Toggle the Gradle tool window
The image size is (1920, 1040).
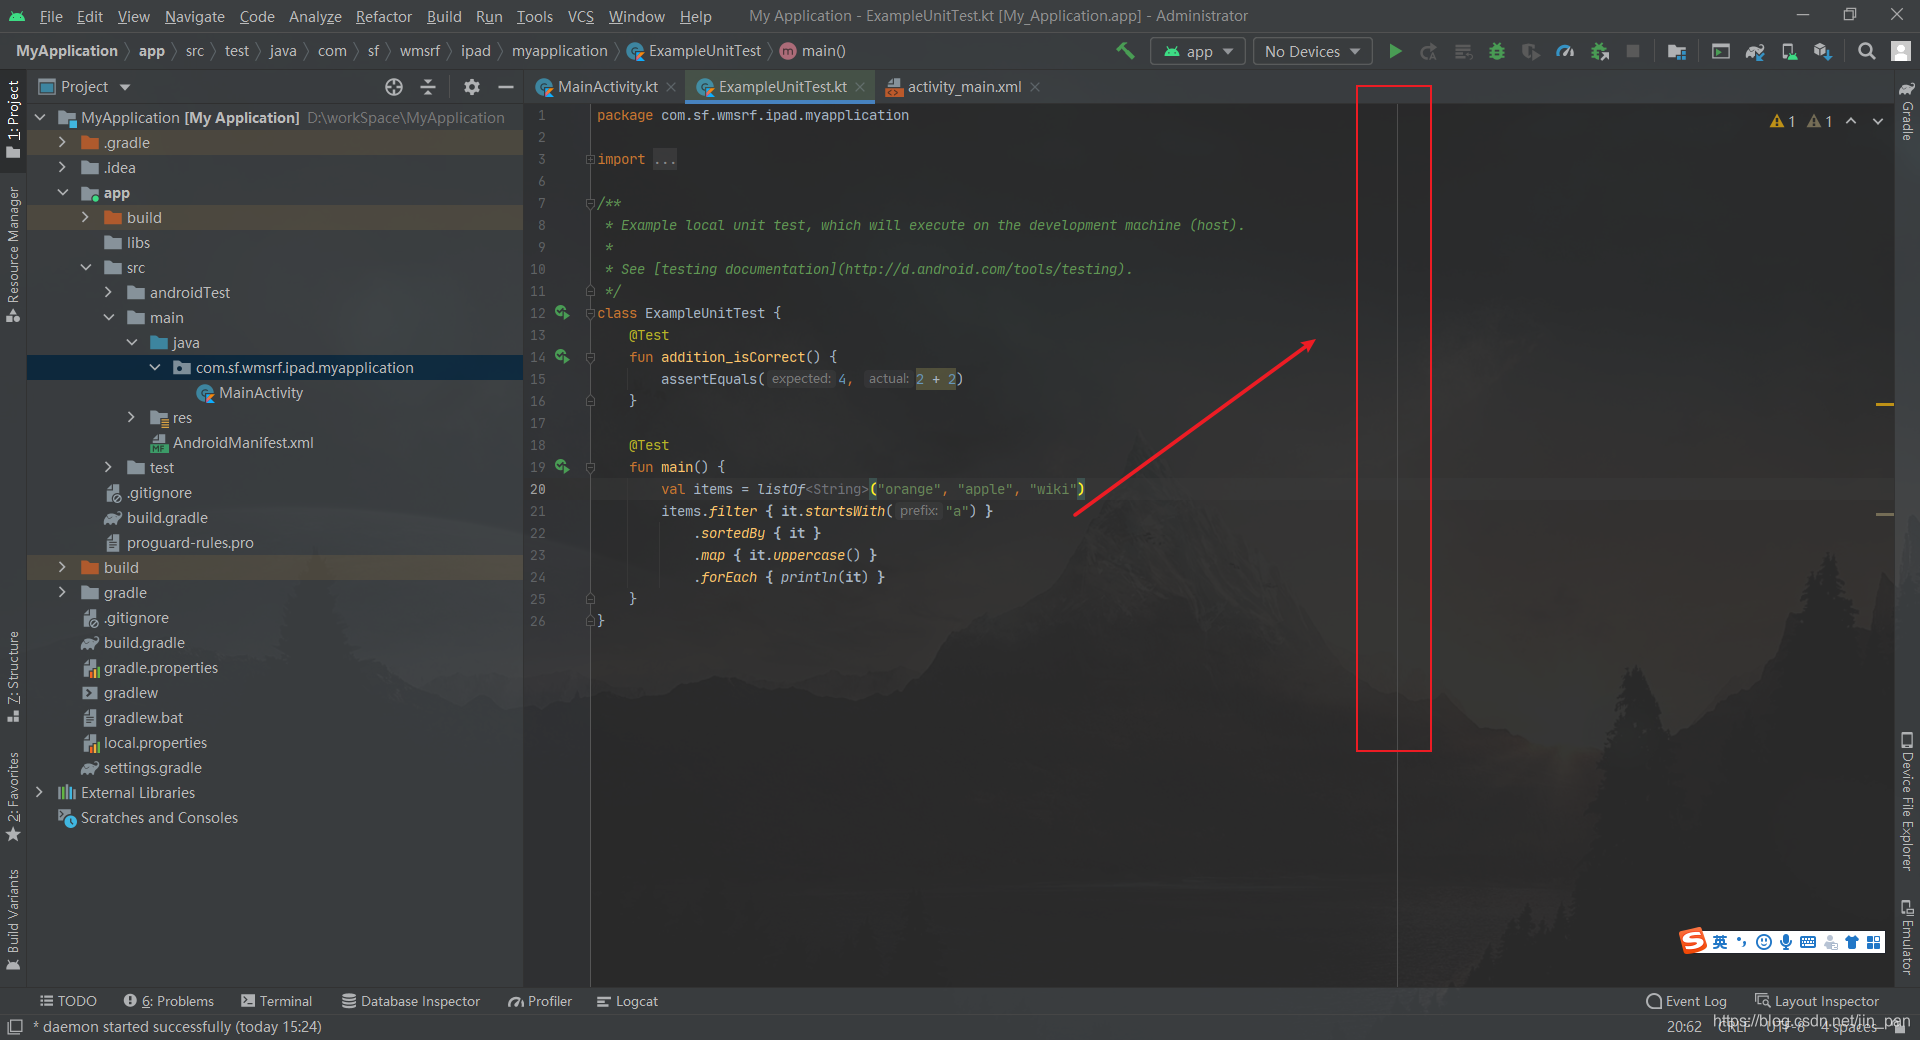coord(1907,110)
